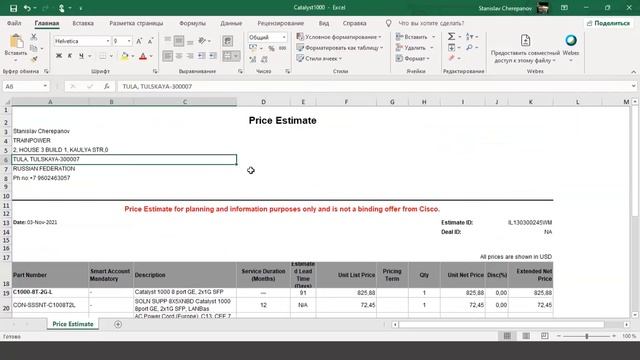Viewport: 640px width, 360px height.
Task: Click the Поделиться share button
Action: 608,23
